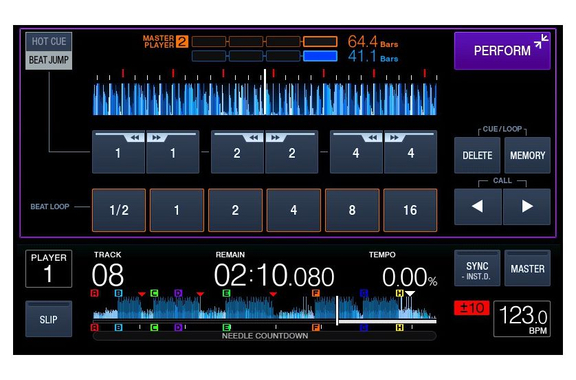Click the NEEDLE COUNTDOWN bar
576x380 pixels.
coord(265,336)
